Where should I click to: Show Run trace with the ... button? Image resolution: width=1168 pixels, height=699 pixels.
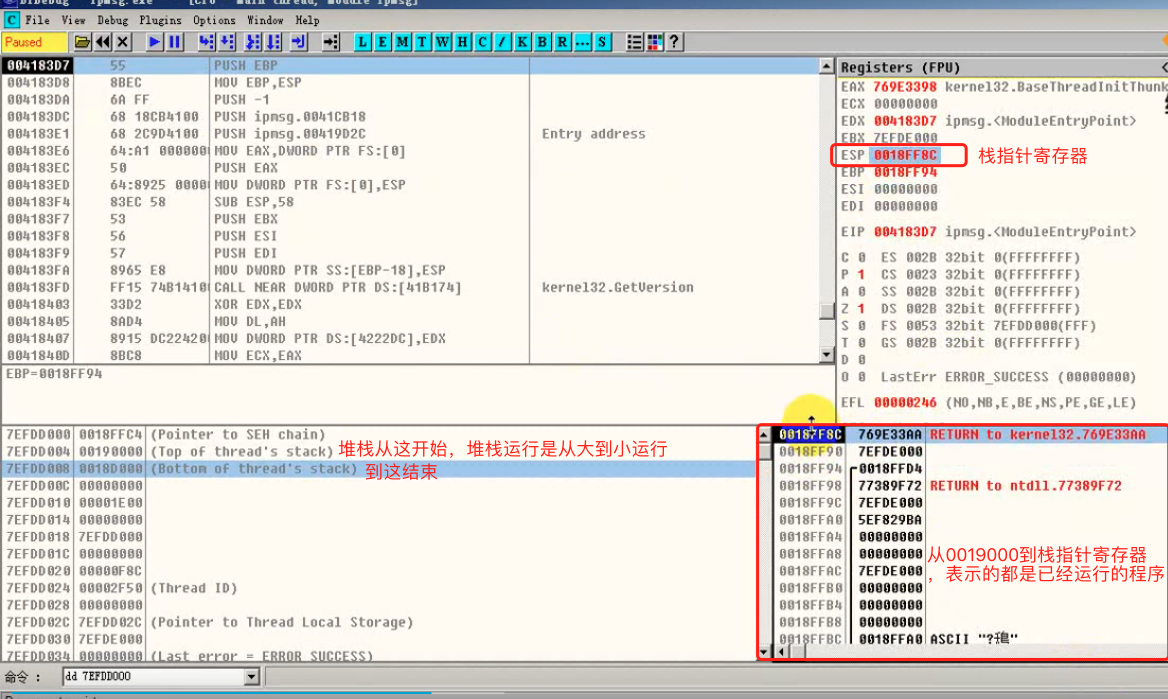tap(582, 42)
